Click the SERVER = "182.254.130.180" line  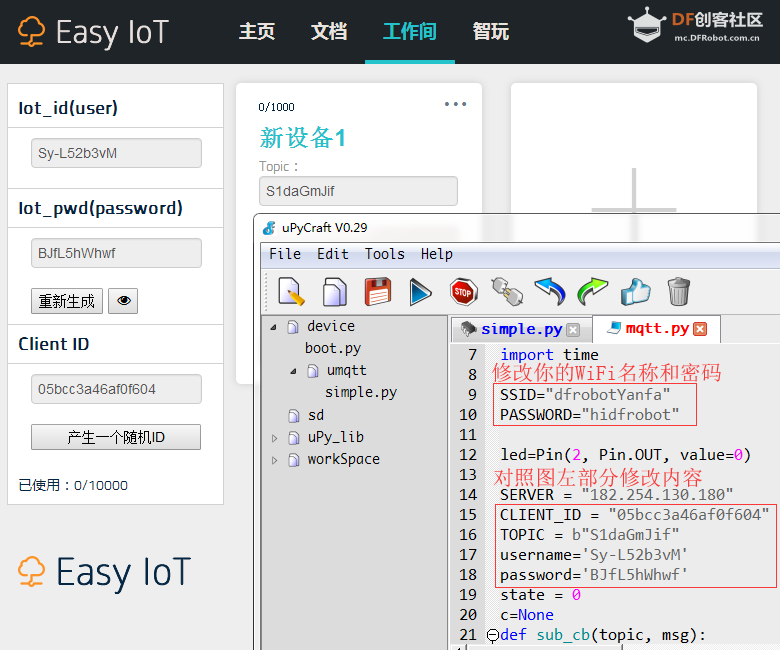(x=616, y=495)
